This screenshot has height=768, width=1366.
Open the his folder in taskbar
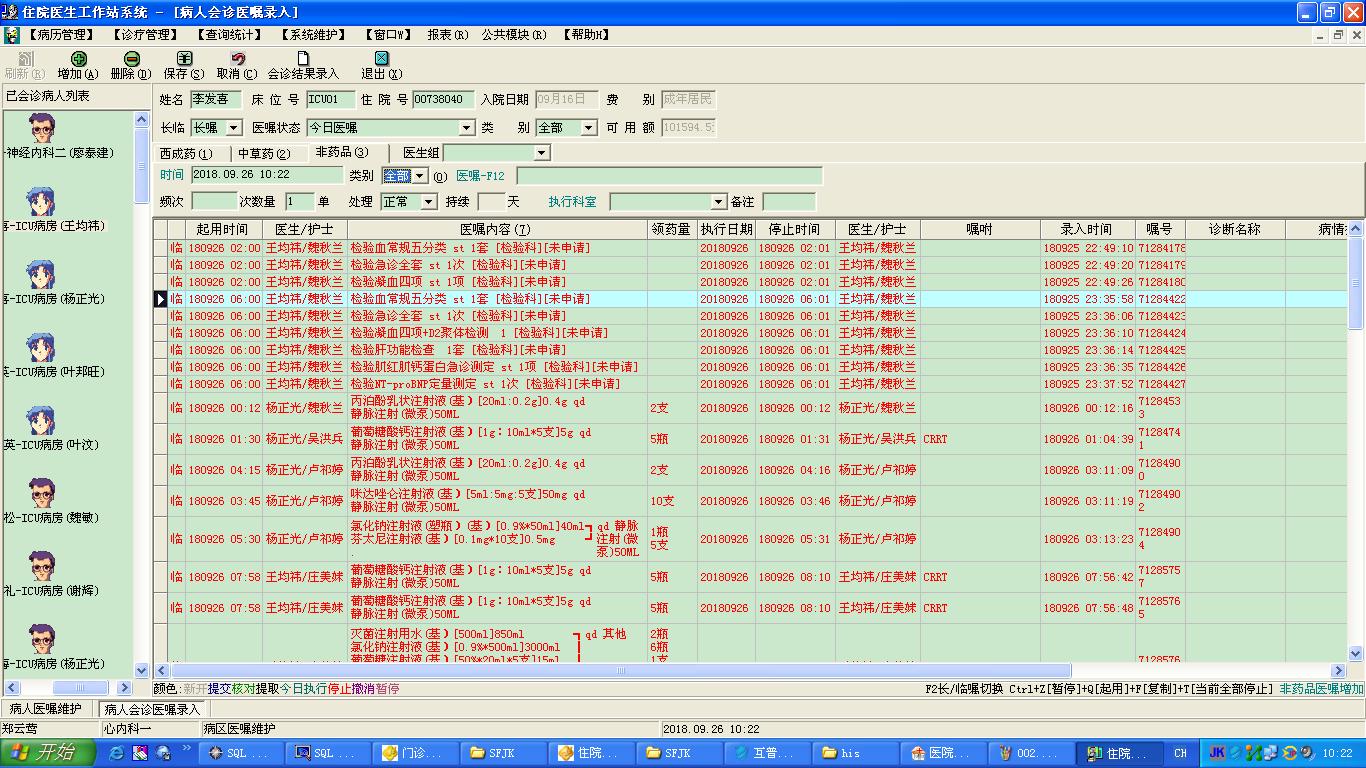(x=857, y=753)
